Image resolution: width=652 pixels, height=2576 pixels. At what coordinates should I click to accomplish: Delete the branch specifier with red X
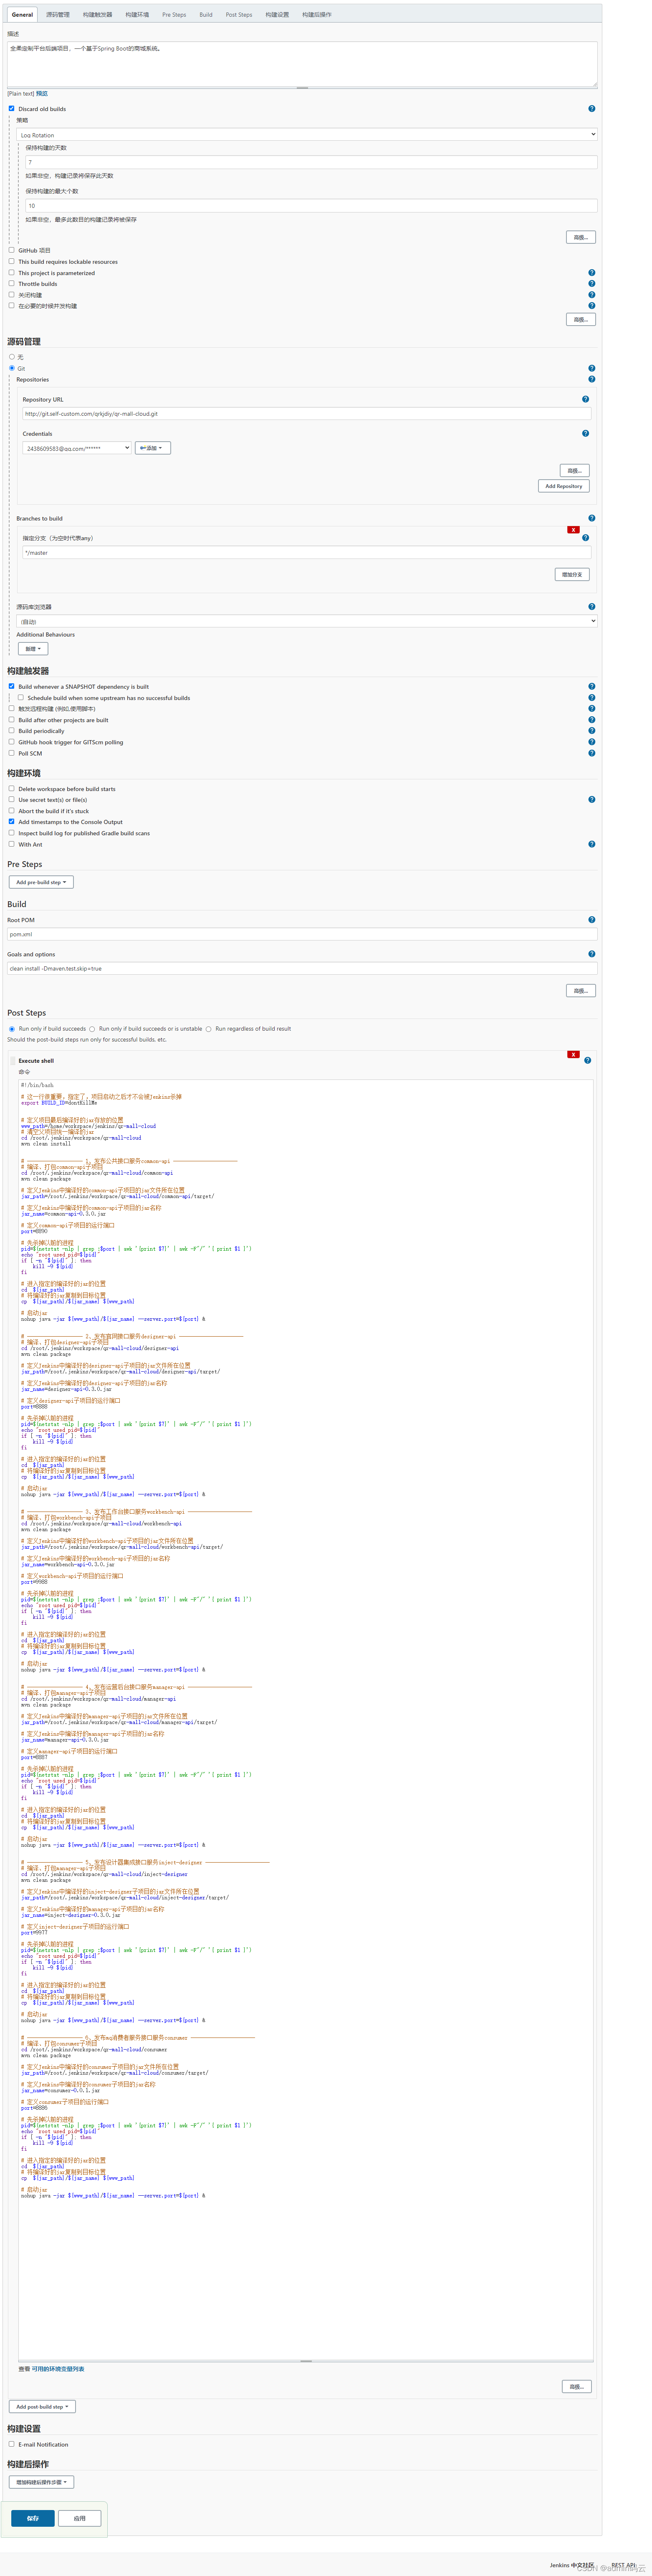573,530
